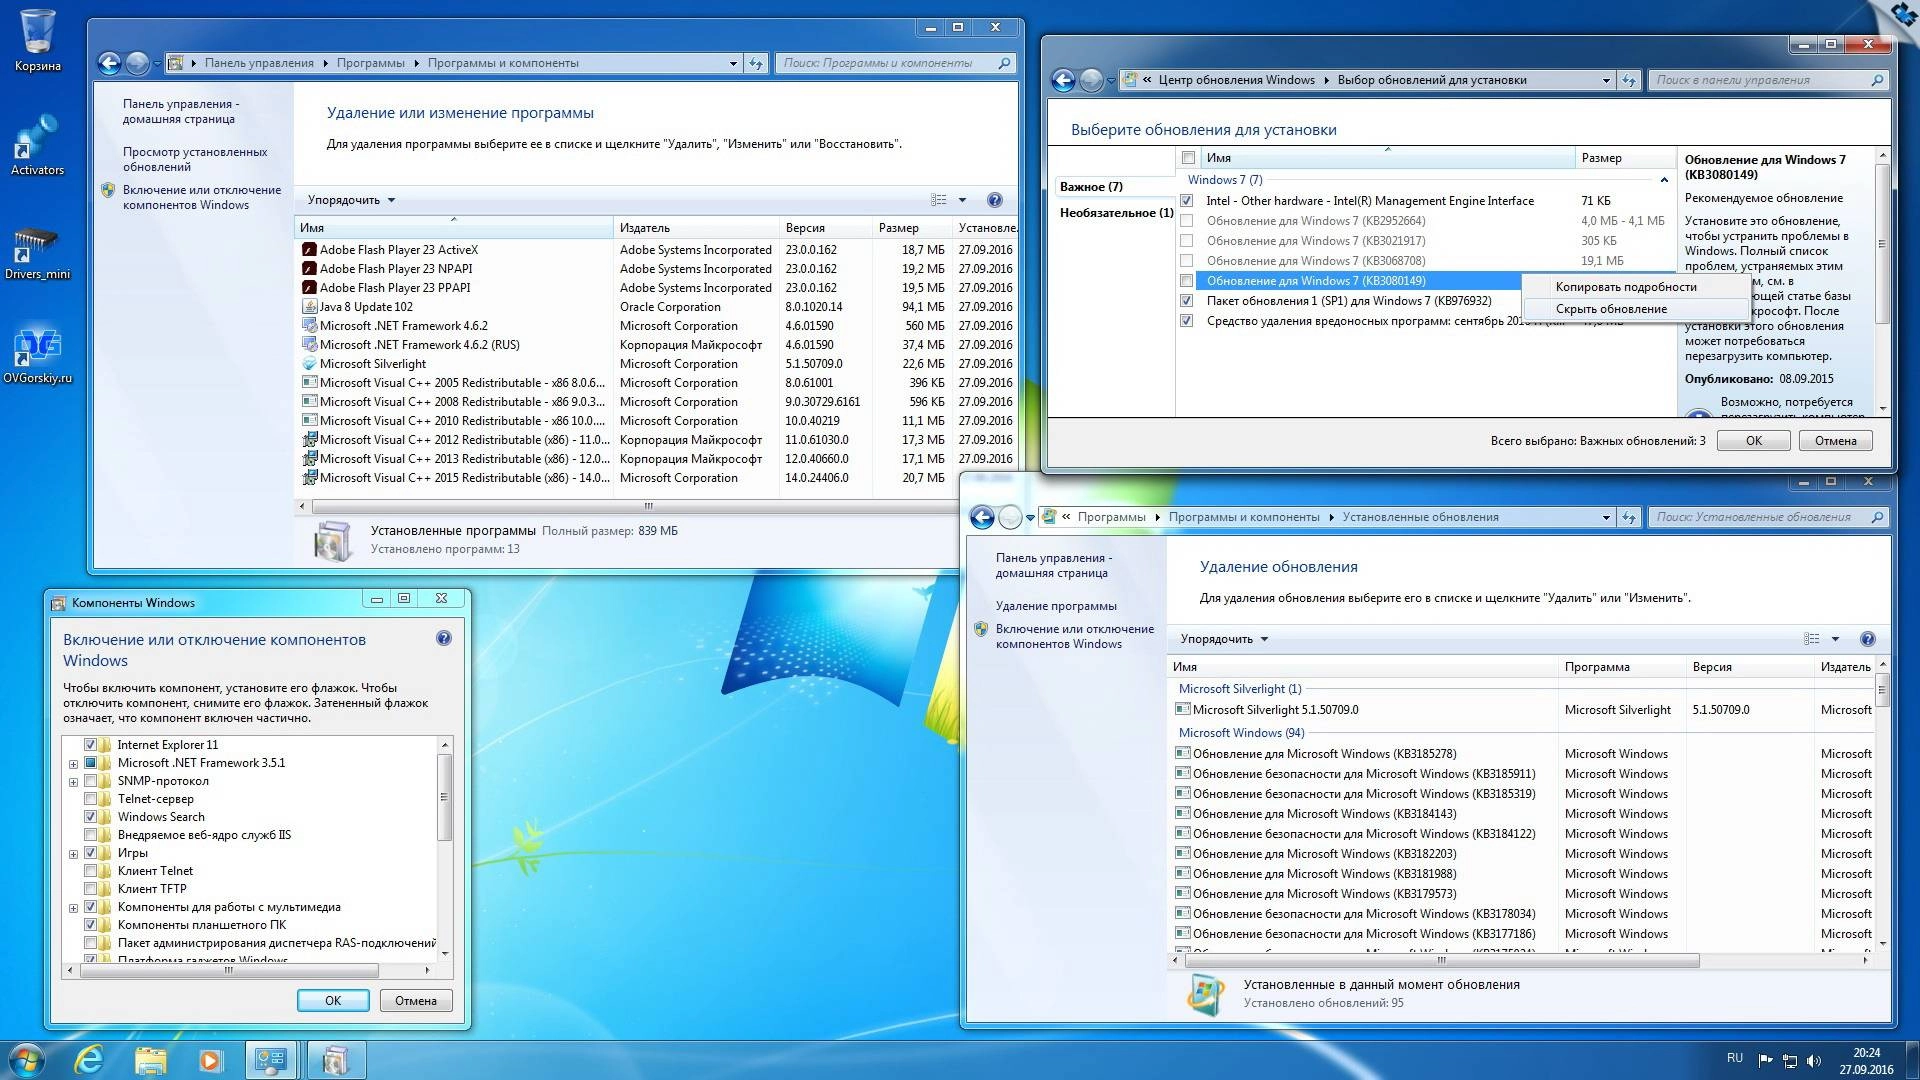Viewport: 1920px width, 1080px height.
Task: Click the Help question-mark icon in Программы и компоненты
Action: click(995, 200)
